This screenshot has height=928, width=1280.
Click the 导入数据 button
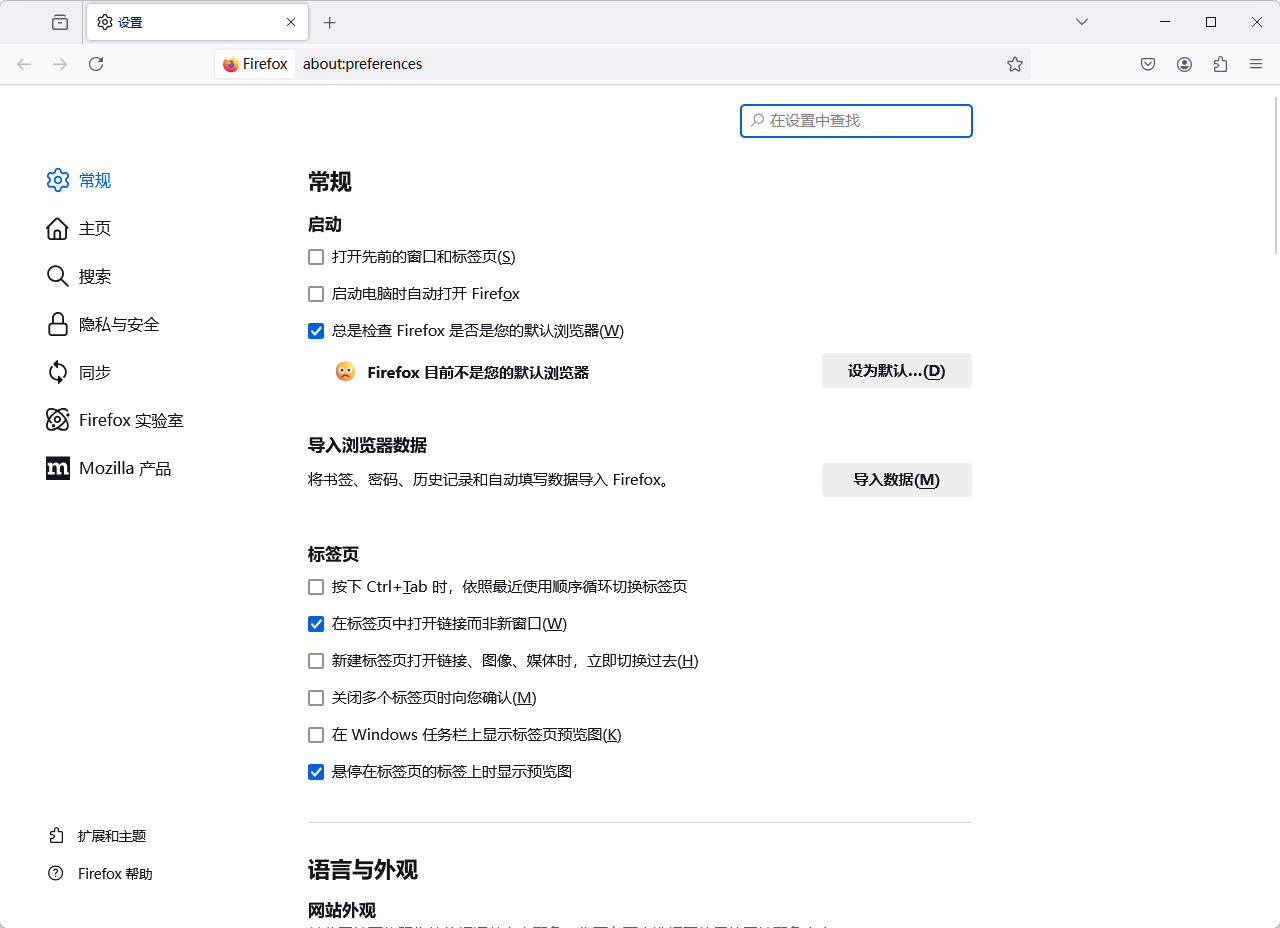pyautogui.click(x=896, y=480)
